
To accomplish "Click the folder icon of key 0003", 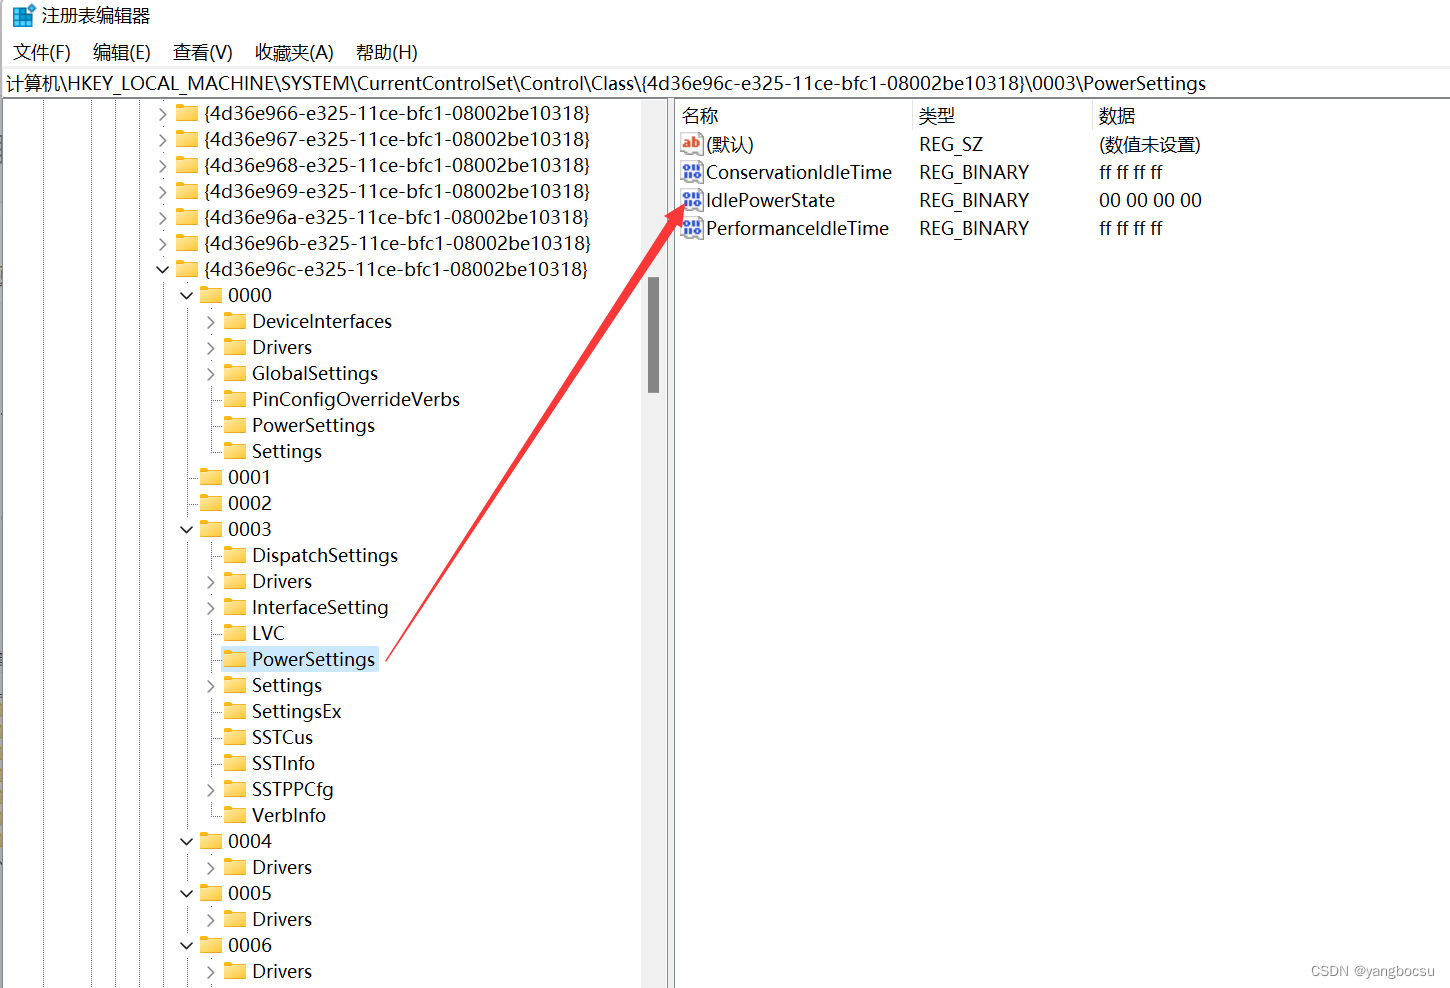I will (211, 529).
